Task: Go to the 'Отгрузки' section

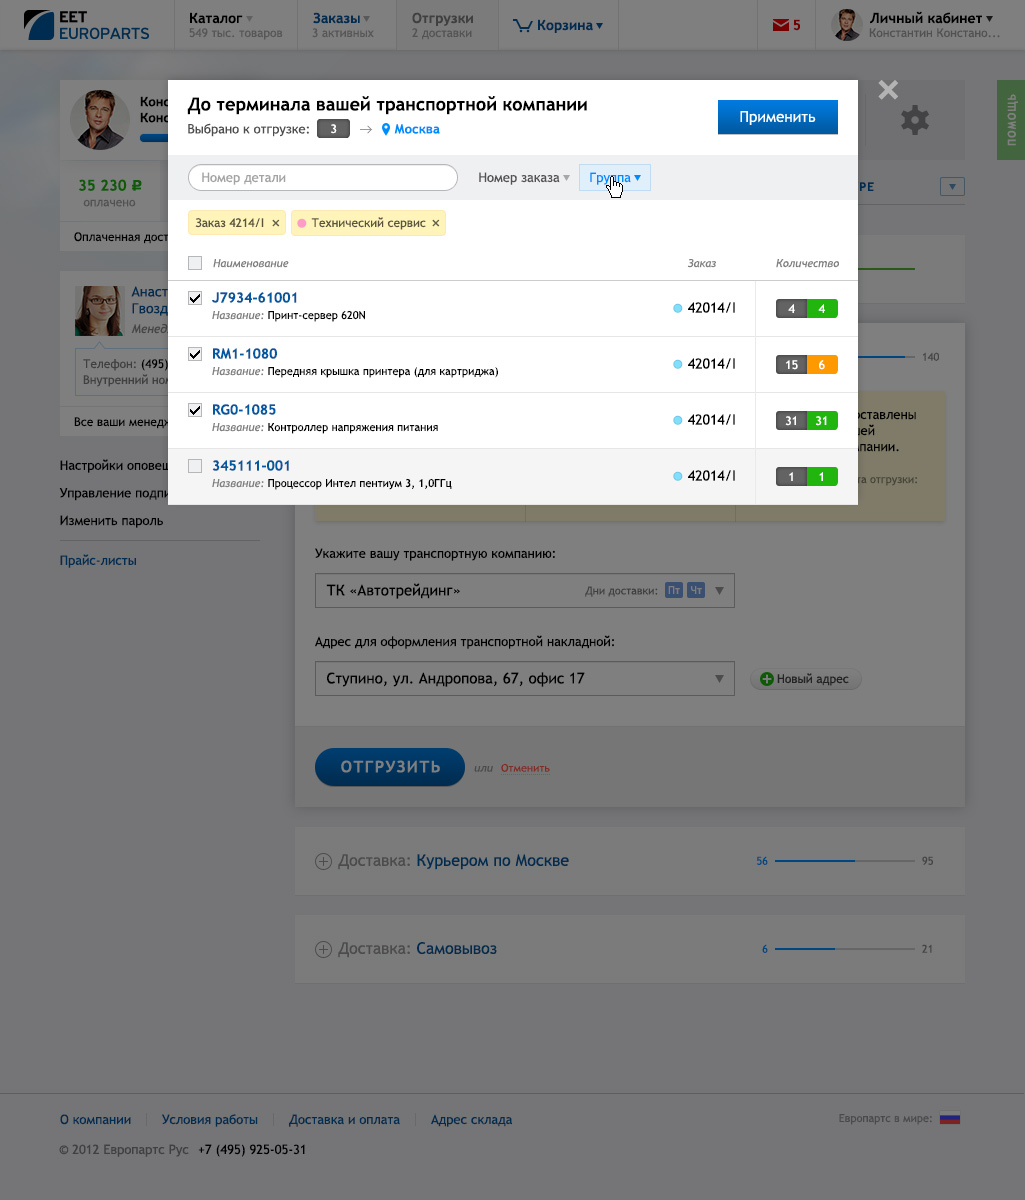Action: pos(442,25)
